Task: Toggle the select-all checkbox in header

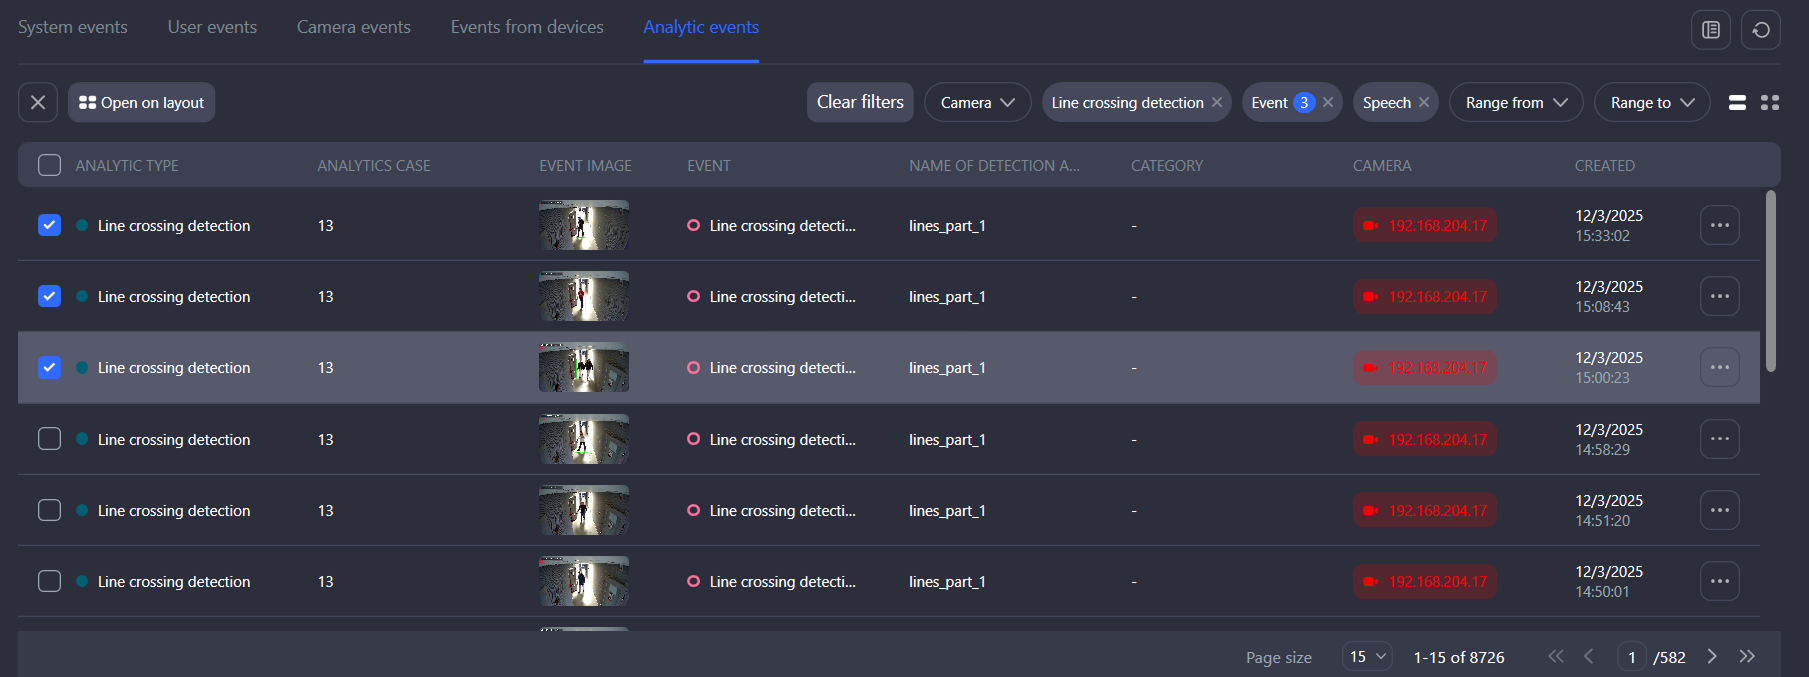Action: tap(49, 166)
